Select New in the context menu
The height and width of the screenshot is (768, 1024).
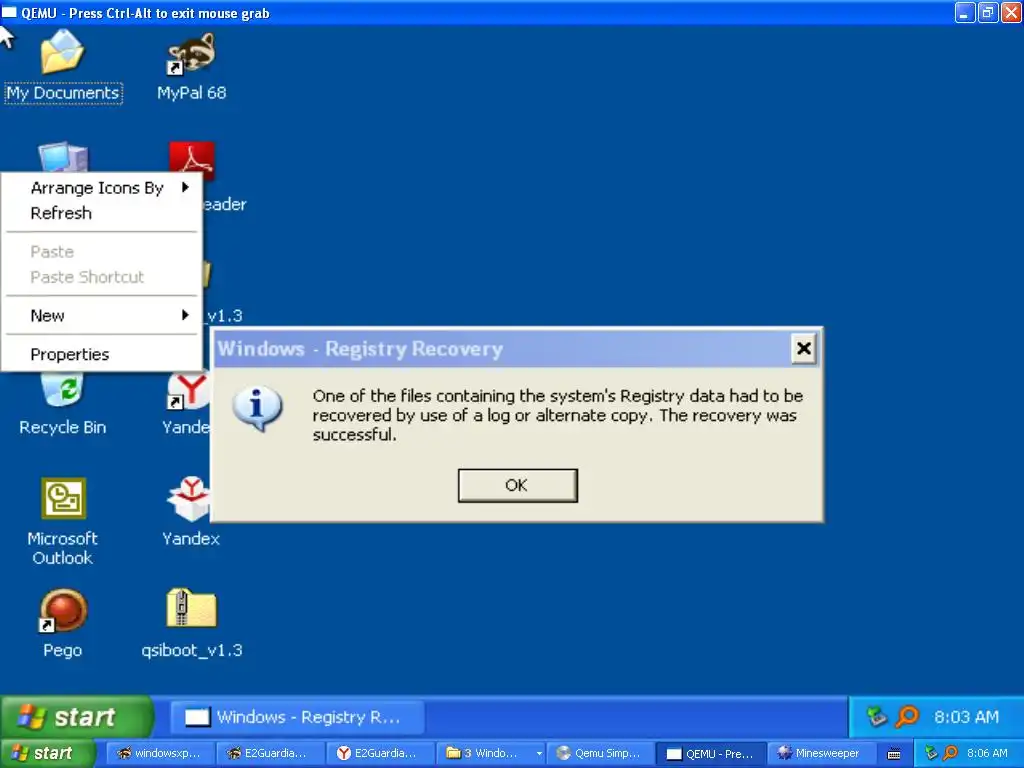tap(102, 315)
